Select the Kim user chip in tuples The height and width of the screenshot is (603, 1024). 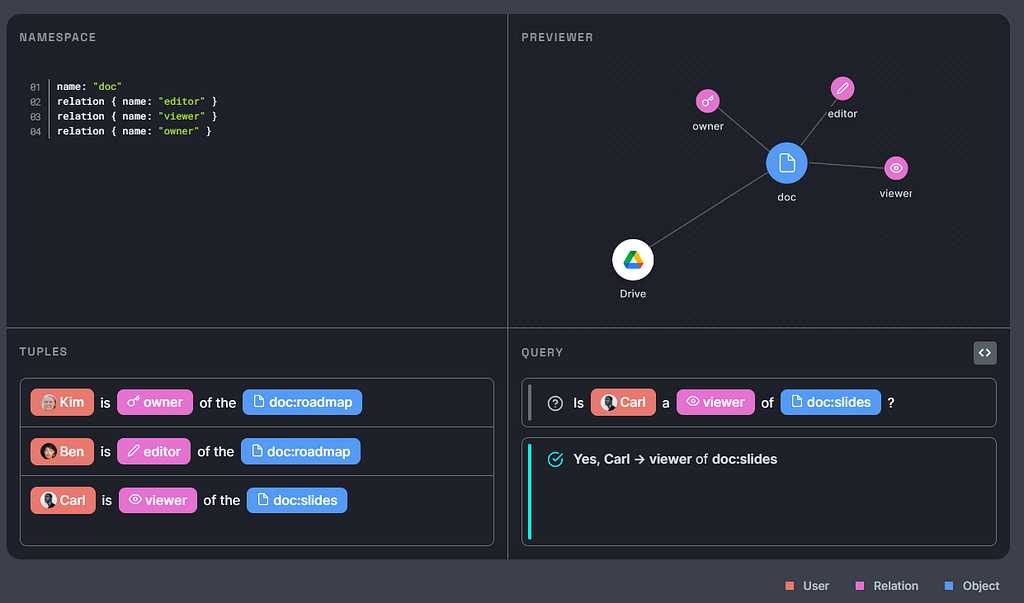coord(62,402)
